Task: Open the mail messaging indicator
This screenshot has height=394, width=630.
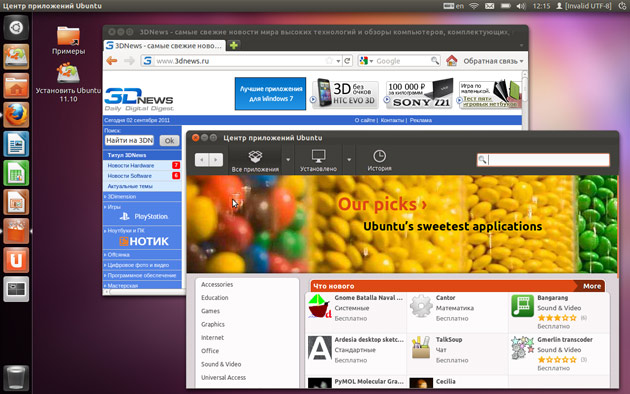Action: tap(489, 6)
